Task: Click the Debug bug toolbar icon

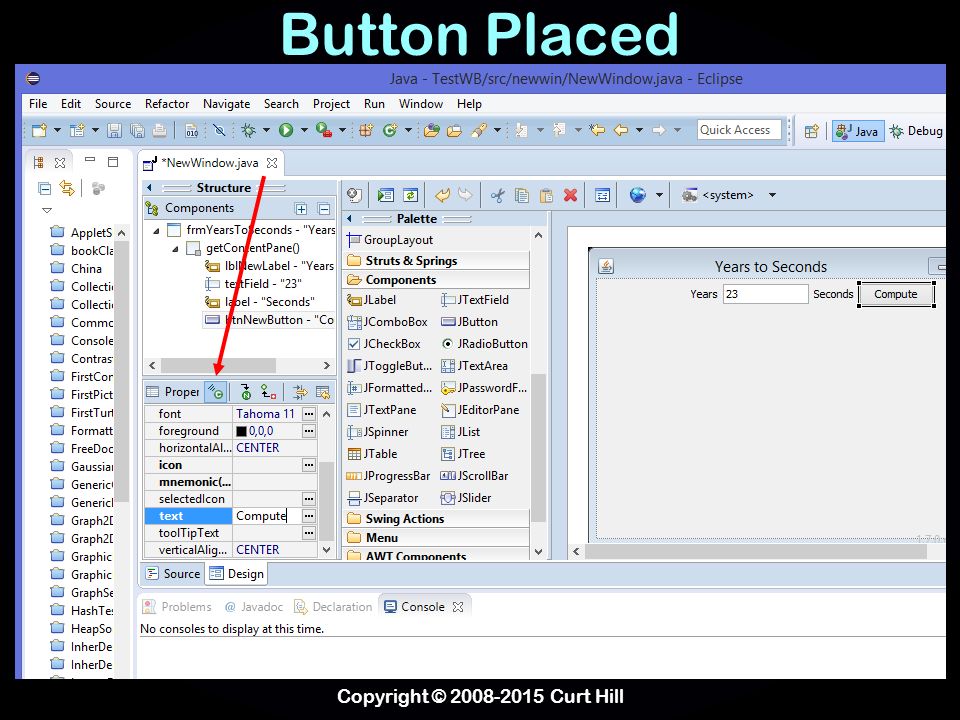Action: (248, 130)
